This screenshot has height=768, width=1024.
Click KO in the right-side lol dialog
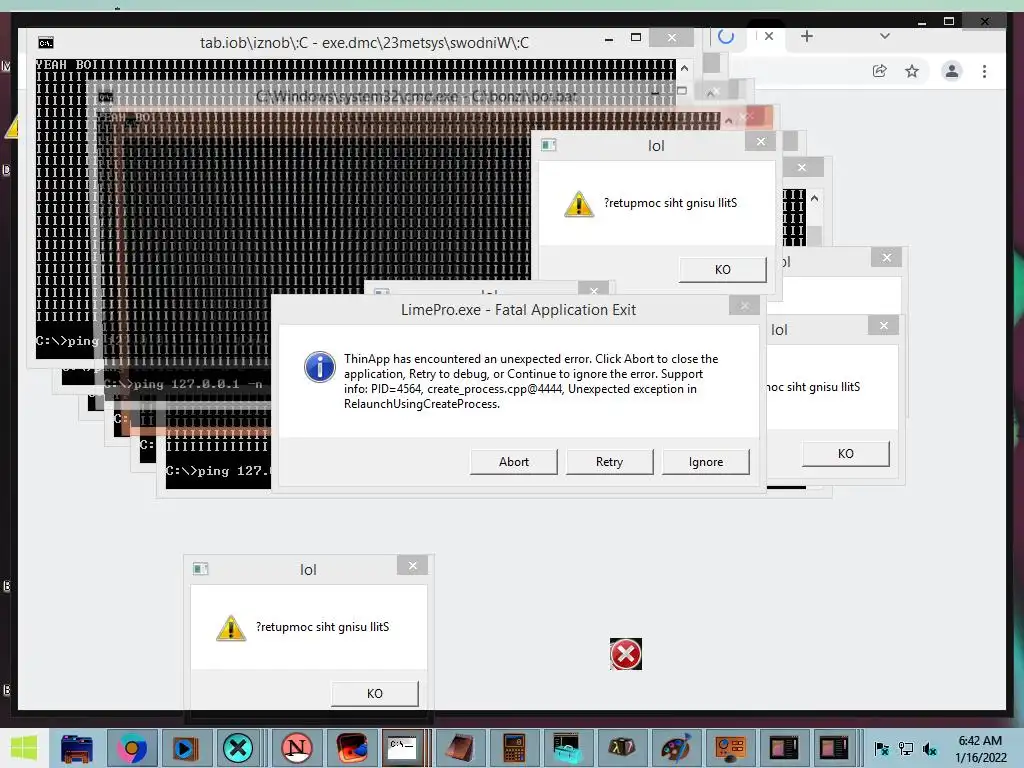pos(845,453)
